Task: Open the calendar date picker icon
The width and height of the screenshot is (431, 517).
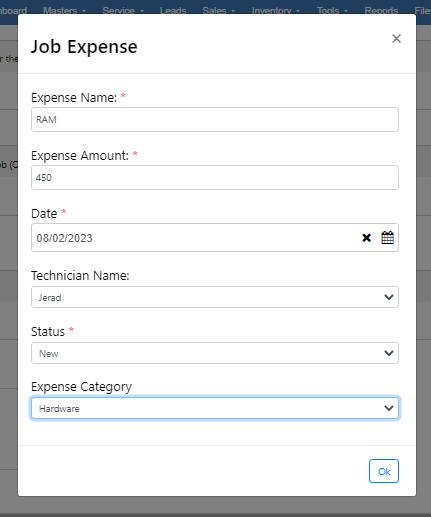Action: pos(387,238)
